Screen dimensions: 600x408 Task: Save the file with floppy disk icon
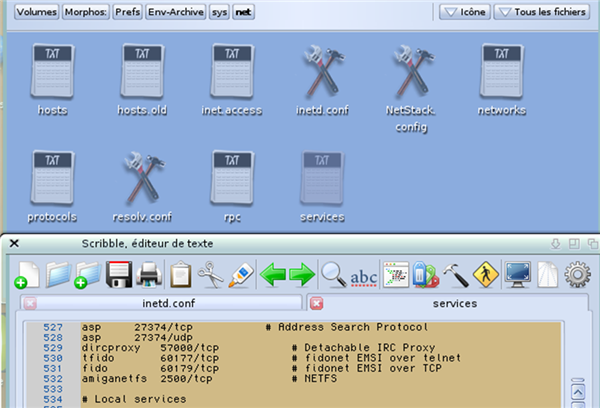[x=119, y=274]
